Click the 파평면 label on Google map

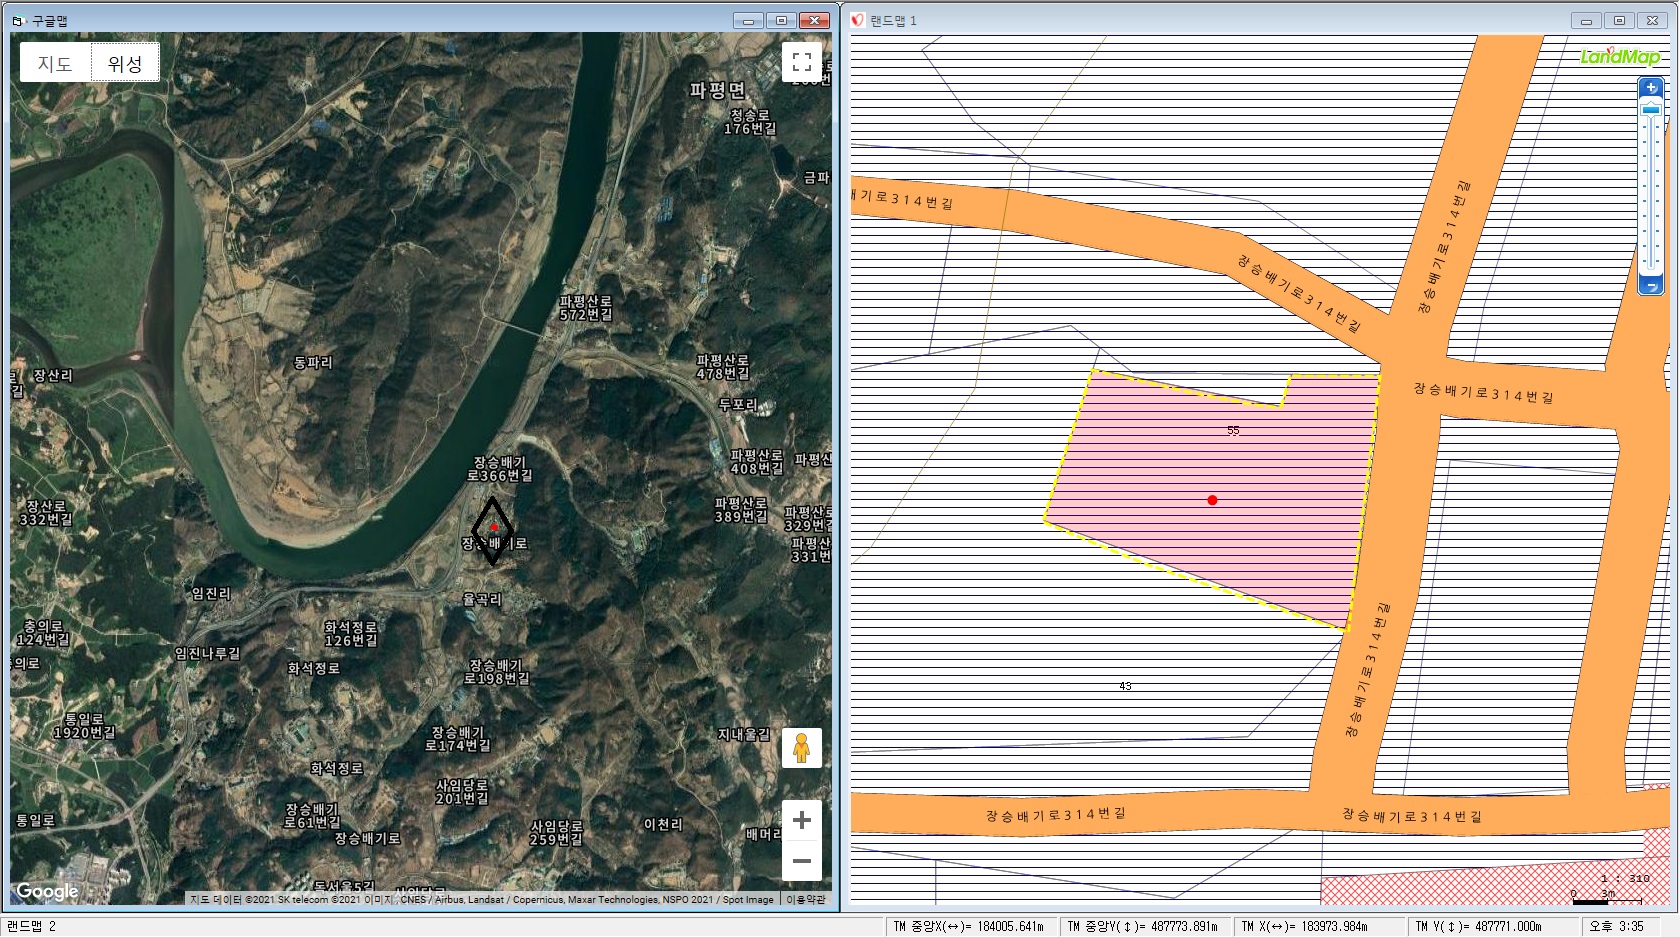717,90
